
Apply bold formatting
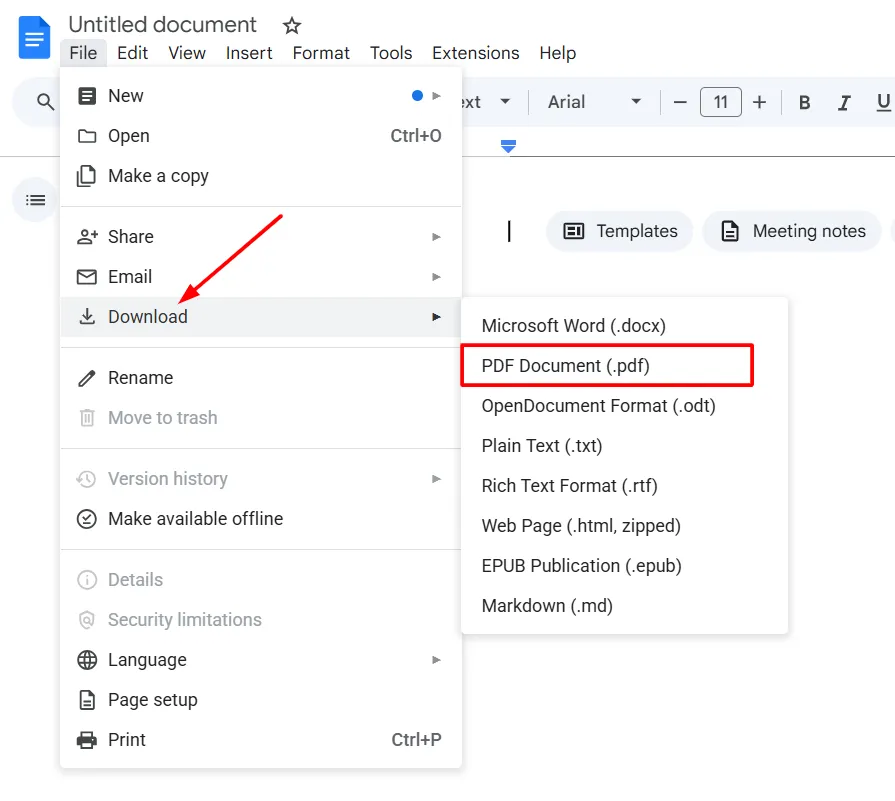coord(803,102)
